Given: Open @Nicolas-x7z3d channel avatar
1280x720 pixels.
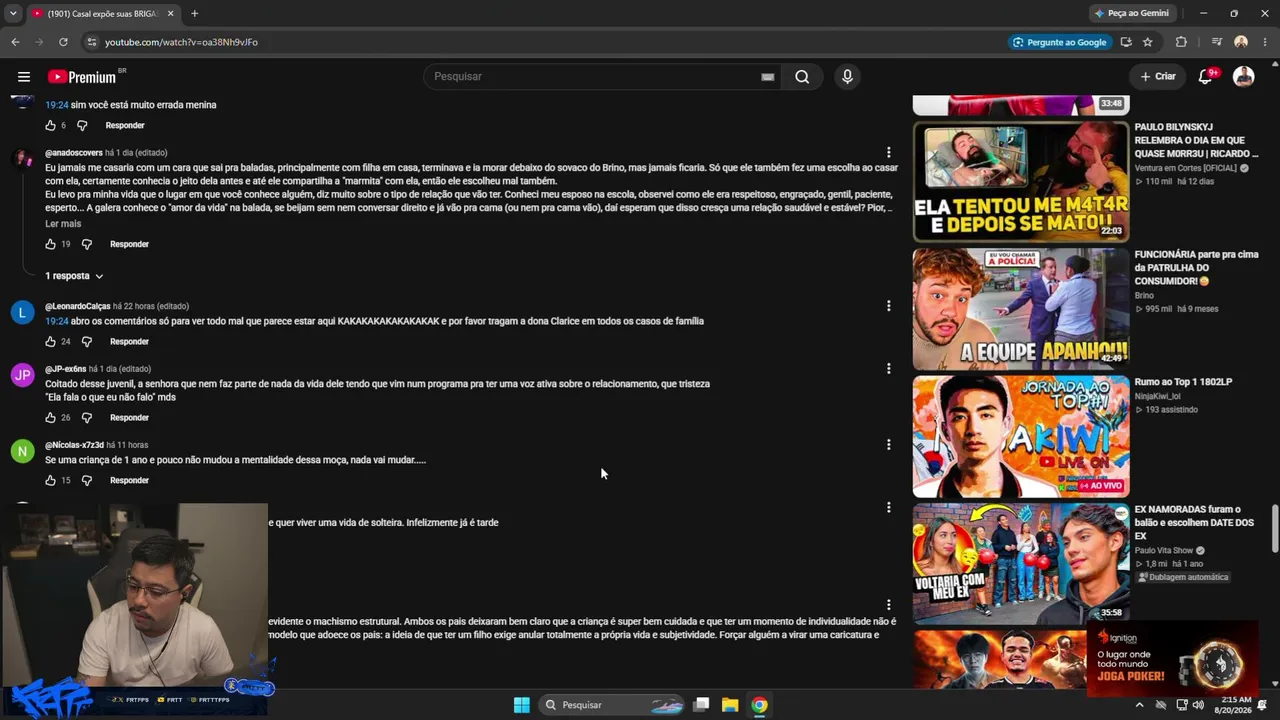Looking at the screenshot, I should [22, 451].
